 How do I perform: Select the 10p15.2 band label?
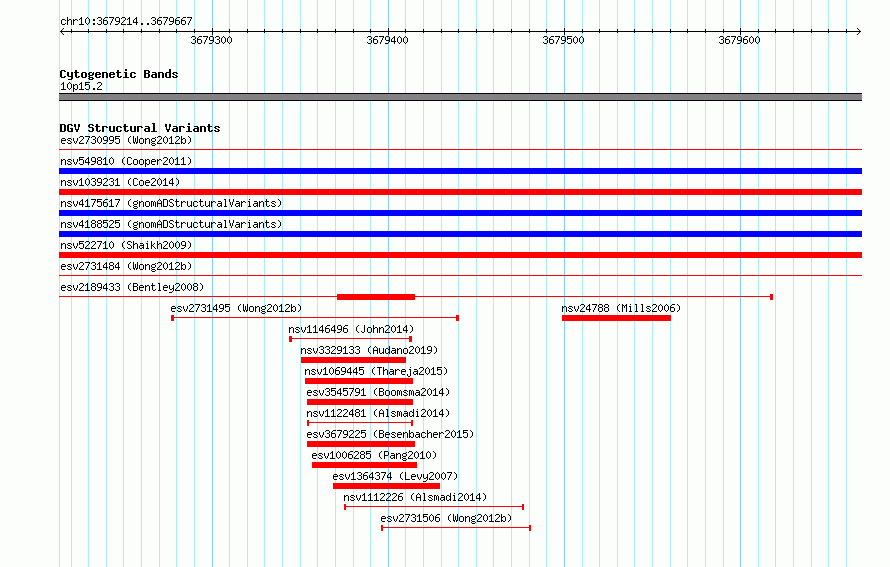(x=81, y=86)
